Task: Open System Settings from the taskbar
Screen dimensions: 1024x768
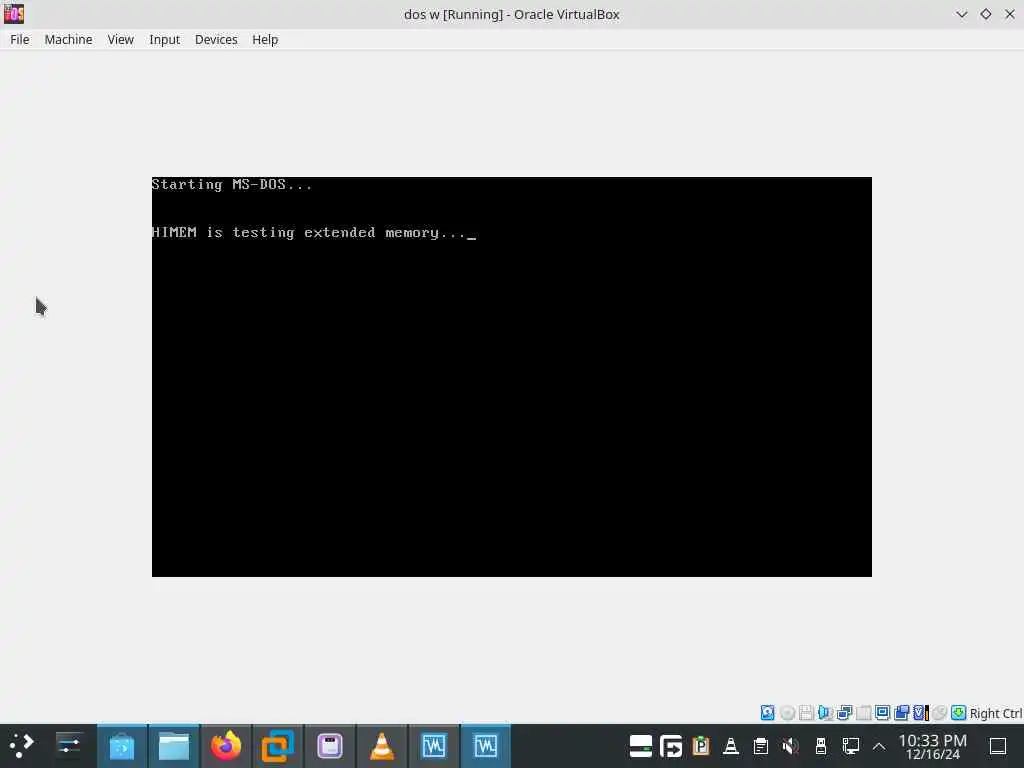Action: [x=69, y=746]
